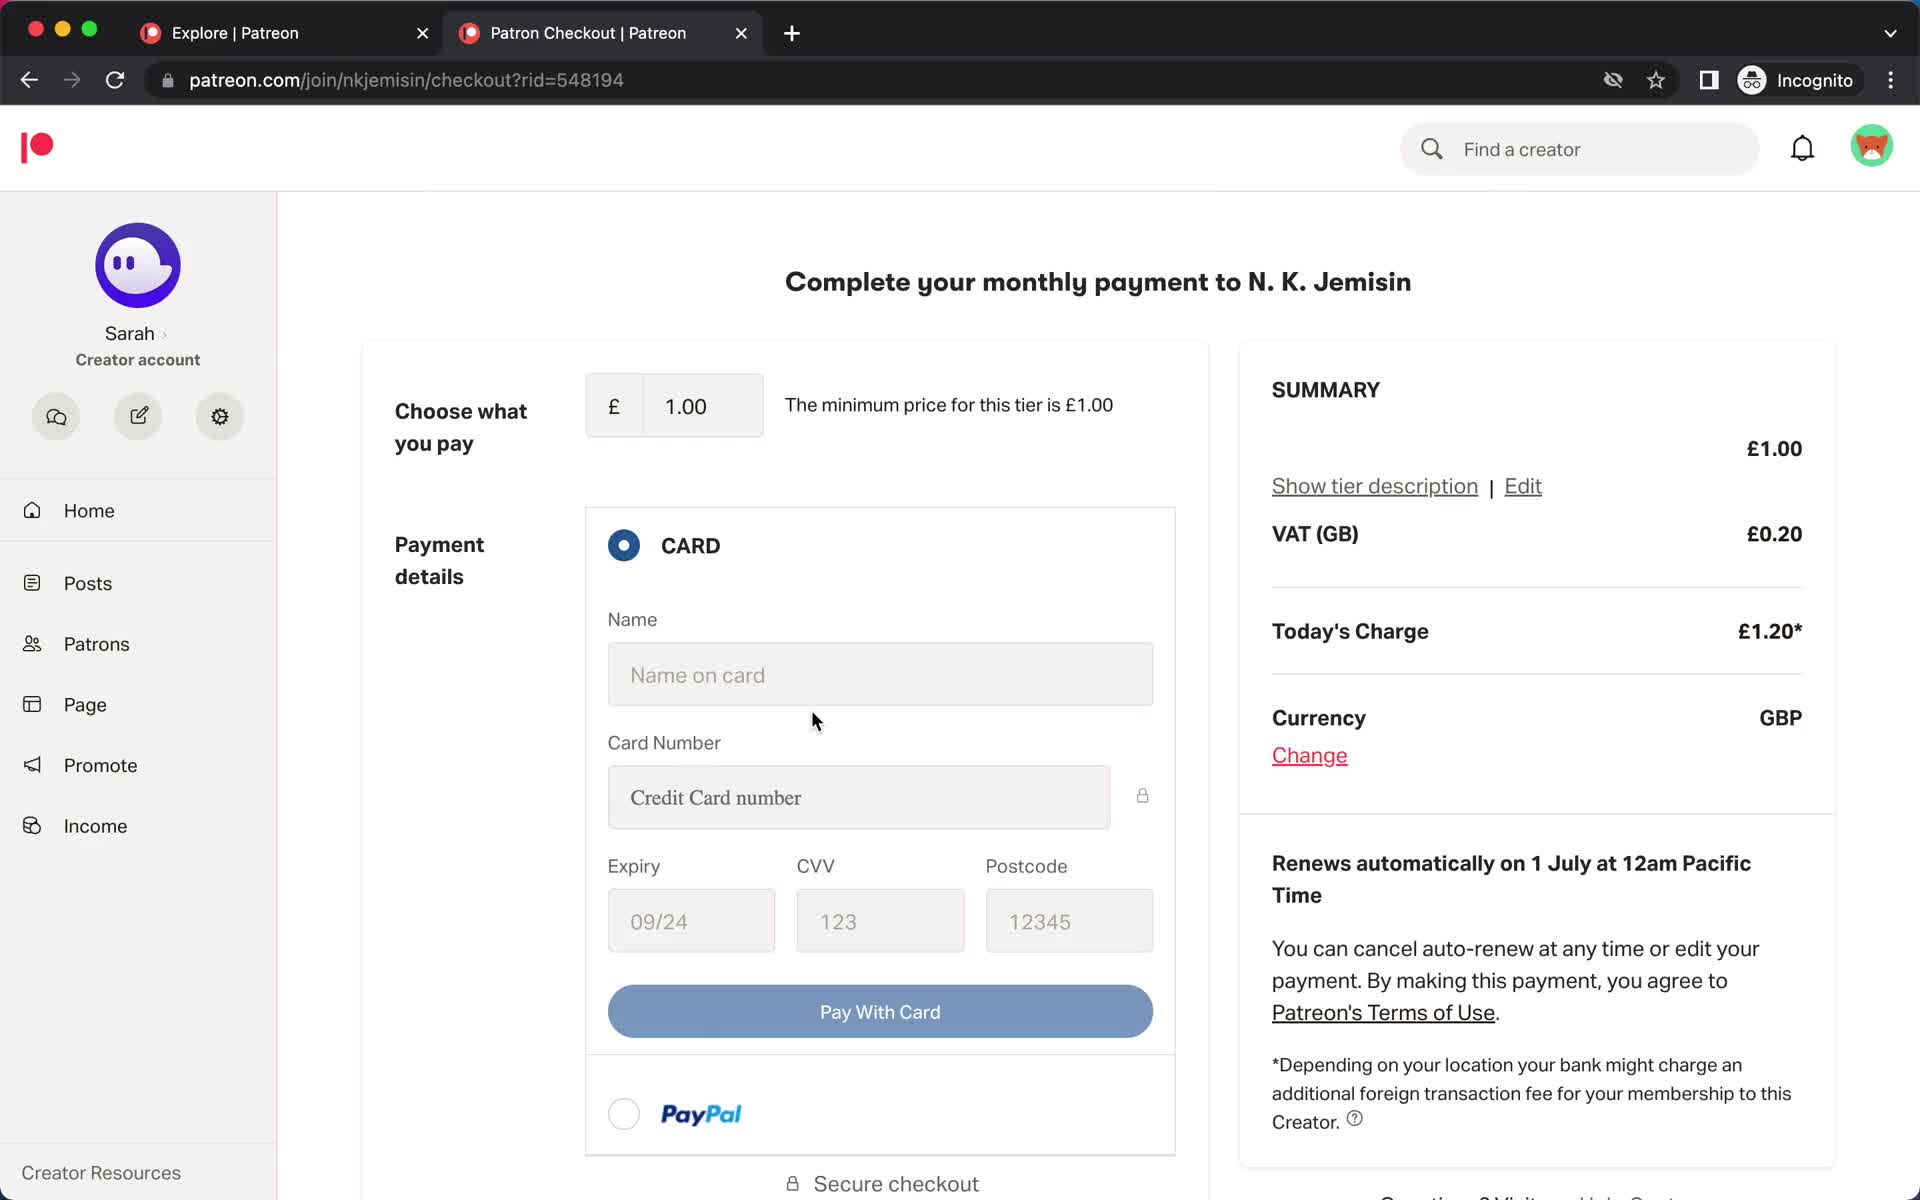Click the lock icon beside Card Number
This screenshot has width=1920, height=1200.
[x=1142, y=796]
